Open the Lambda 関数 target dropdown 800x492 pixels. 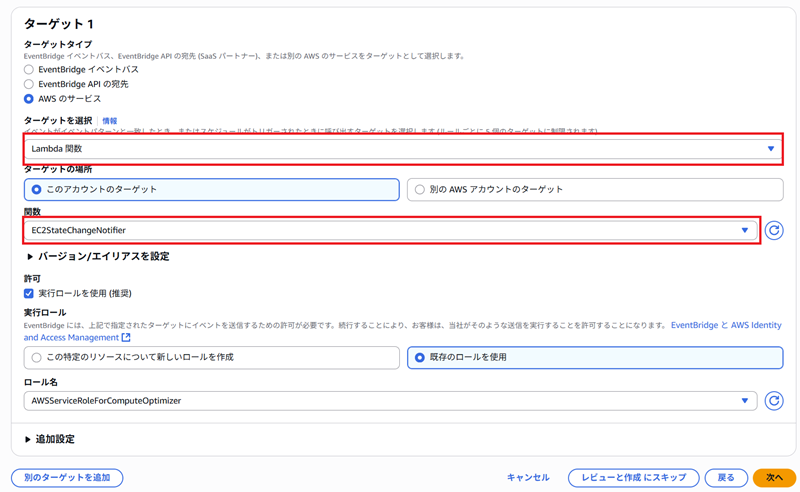402,149
